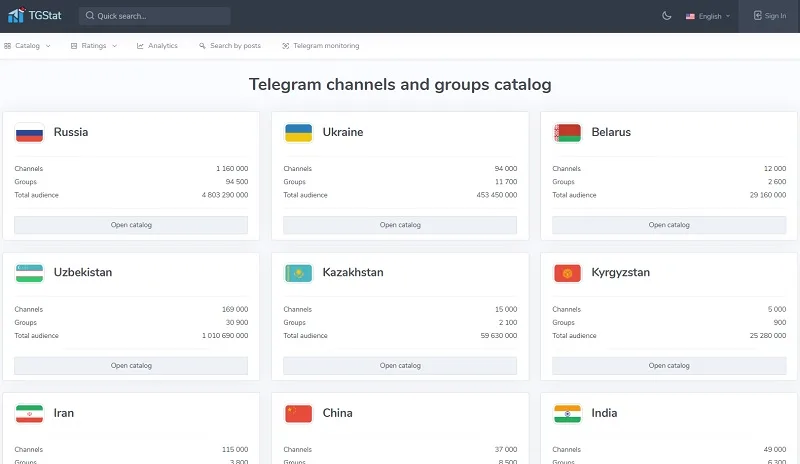Screen dimensions: 800x464
Task: Open Telegram monitoring page
Action: point(321,46)
